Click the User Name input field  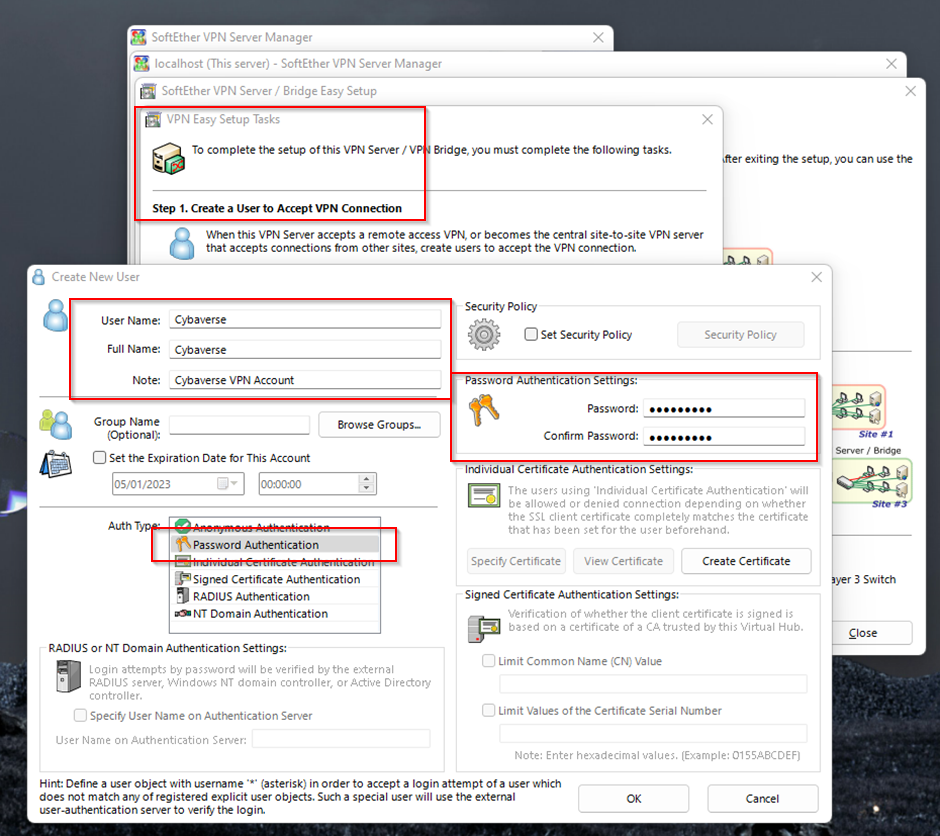[x=305, y=319]
